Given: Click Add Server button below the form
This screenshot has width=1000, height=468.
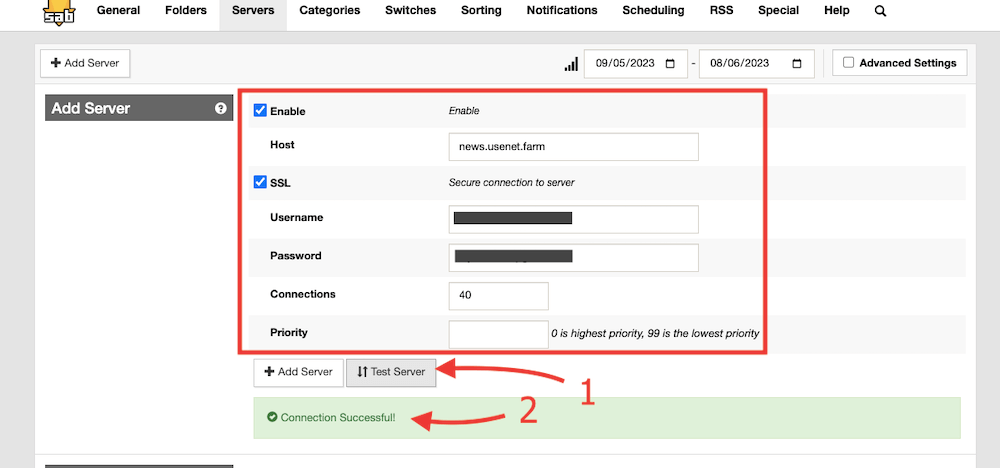Looking at the screenshot, I should (x=298, y=372).
